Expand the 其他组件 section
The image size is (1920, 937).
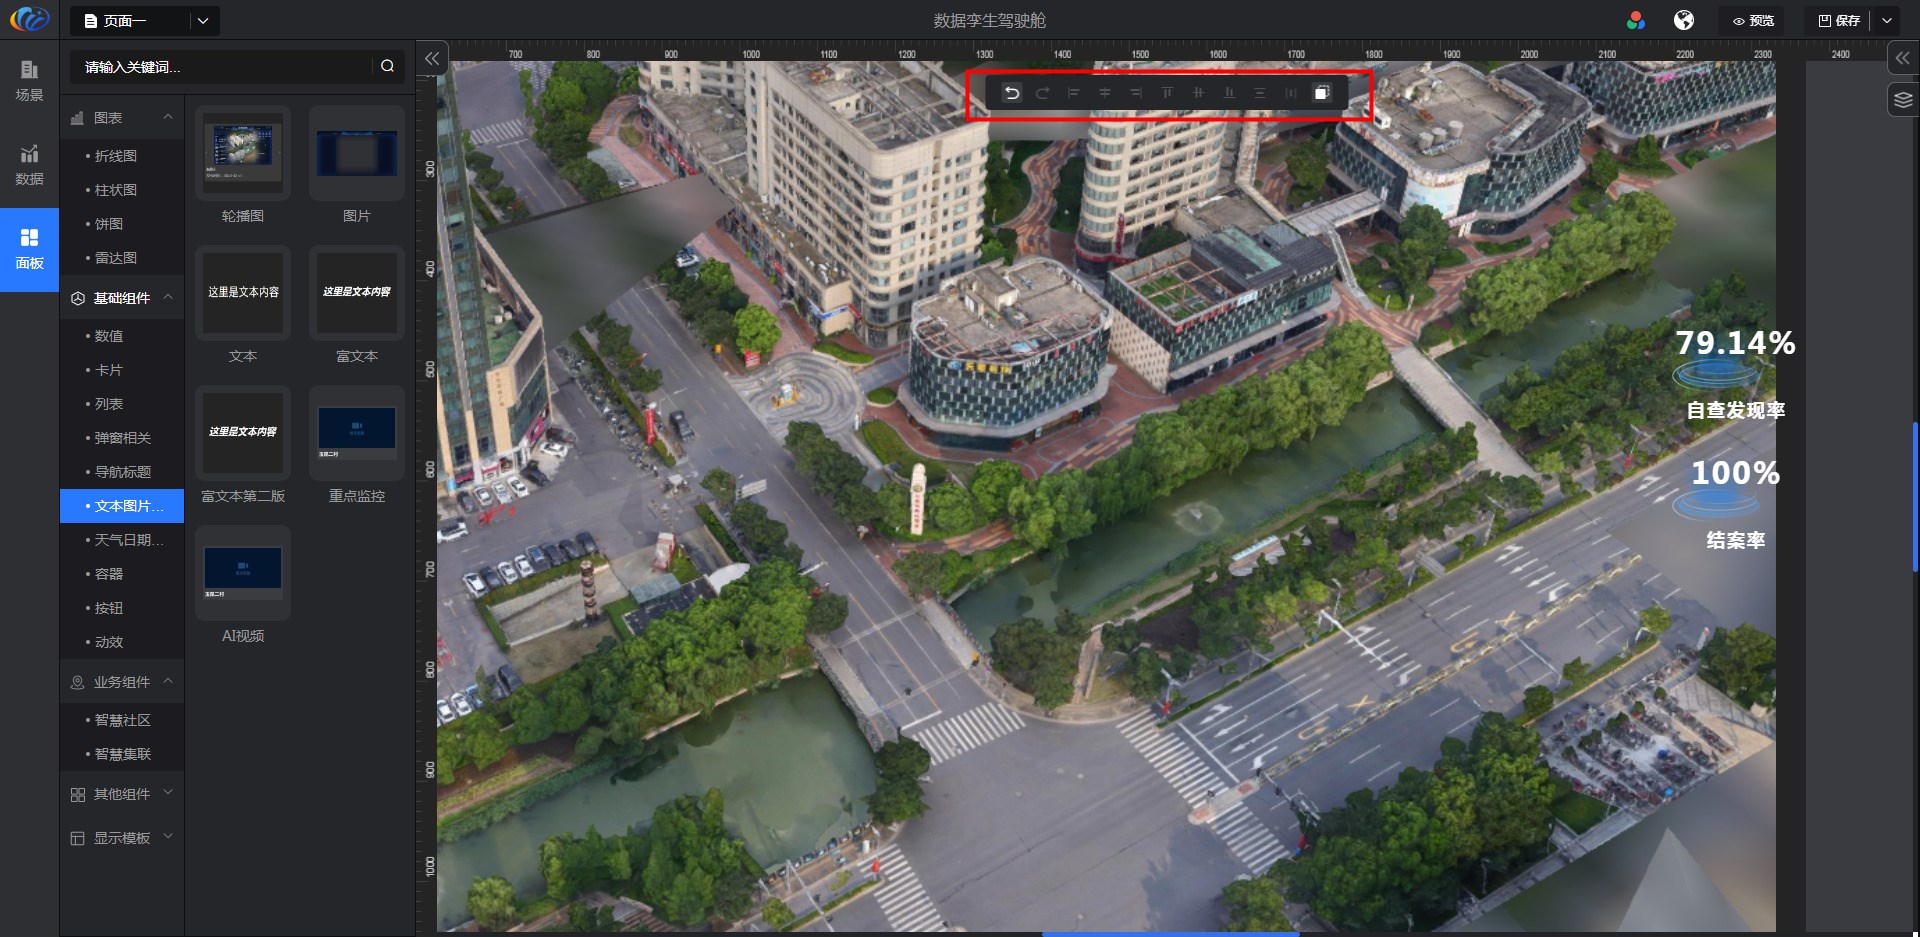[168, 794]
